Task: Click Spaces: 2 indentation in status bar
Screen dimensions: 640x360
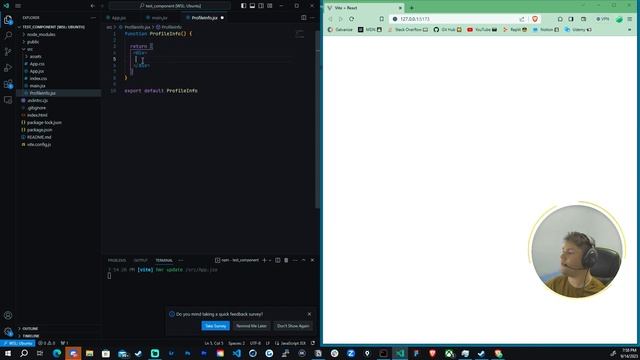Action: (x=237, y=343)
